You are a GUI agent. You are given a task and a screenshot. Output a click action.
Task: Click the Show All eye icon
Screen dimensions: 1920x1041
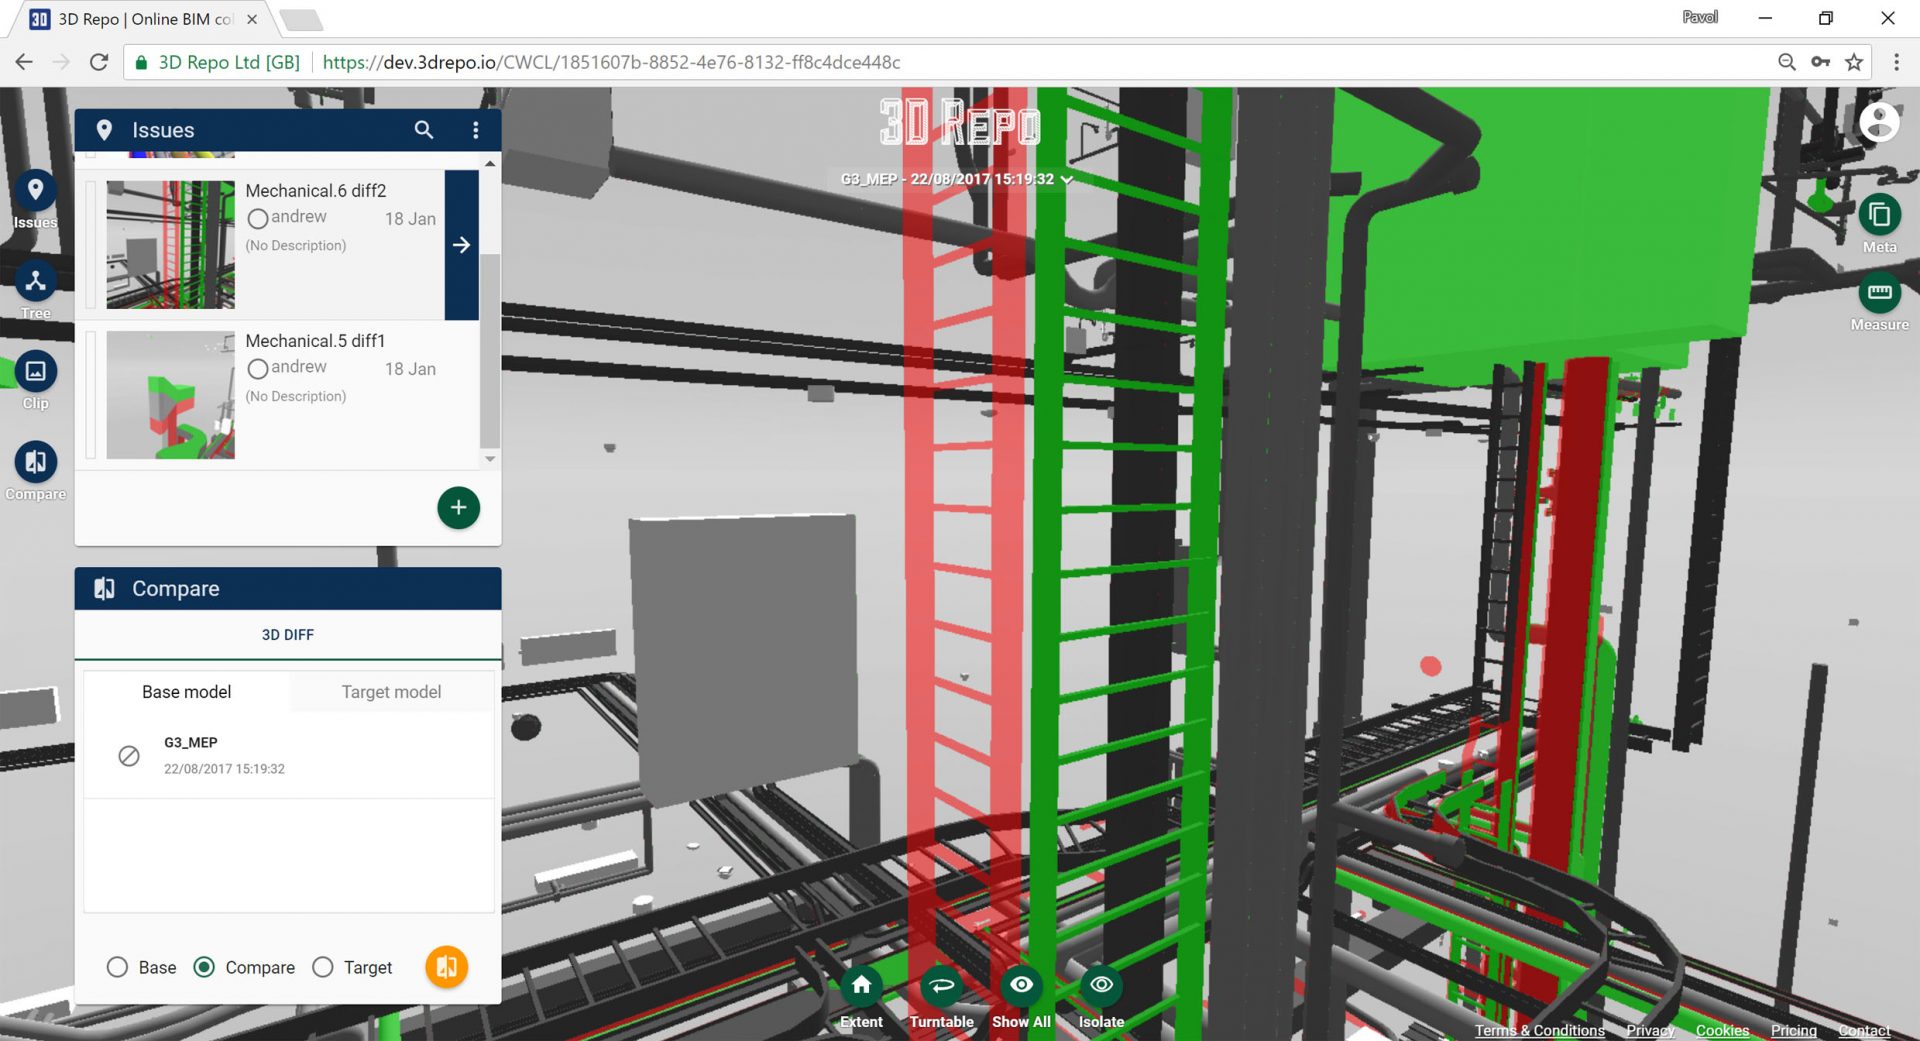click(1021, 986)
